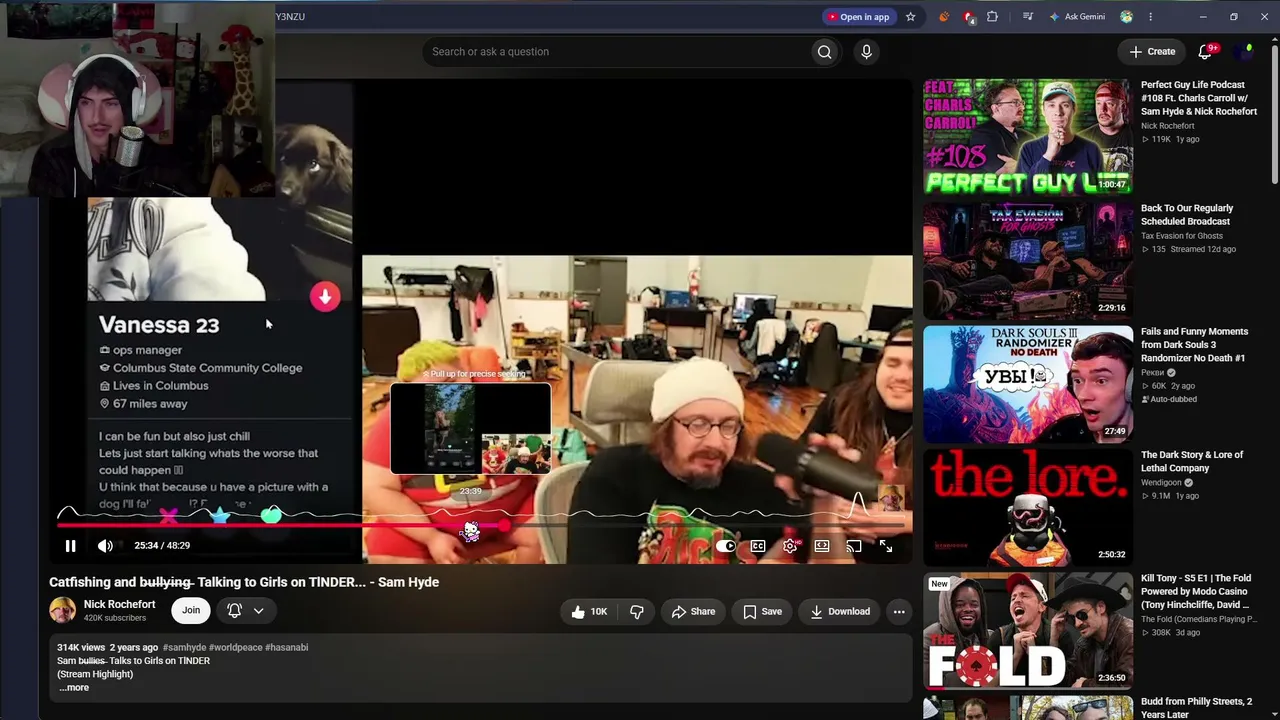Click the red down-arrow button on Tinder profile

(324, 297)
